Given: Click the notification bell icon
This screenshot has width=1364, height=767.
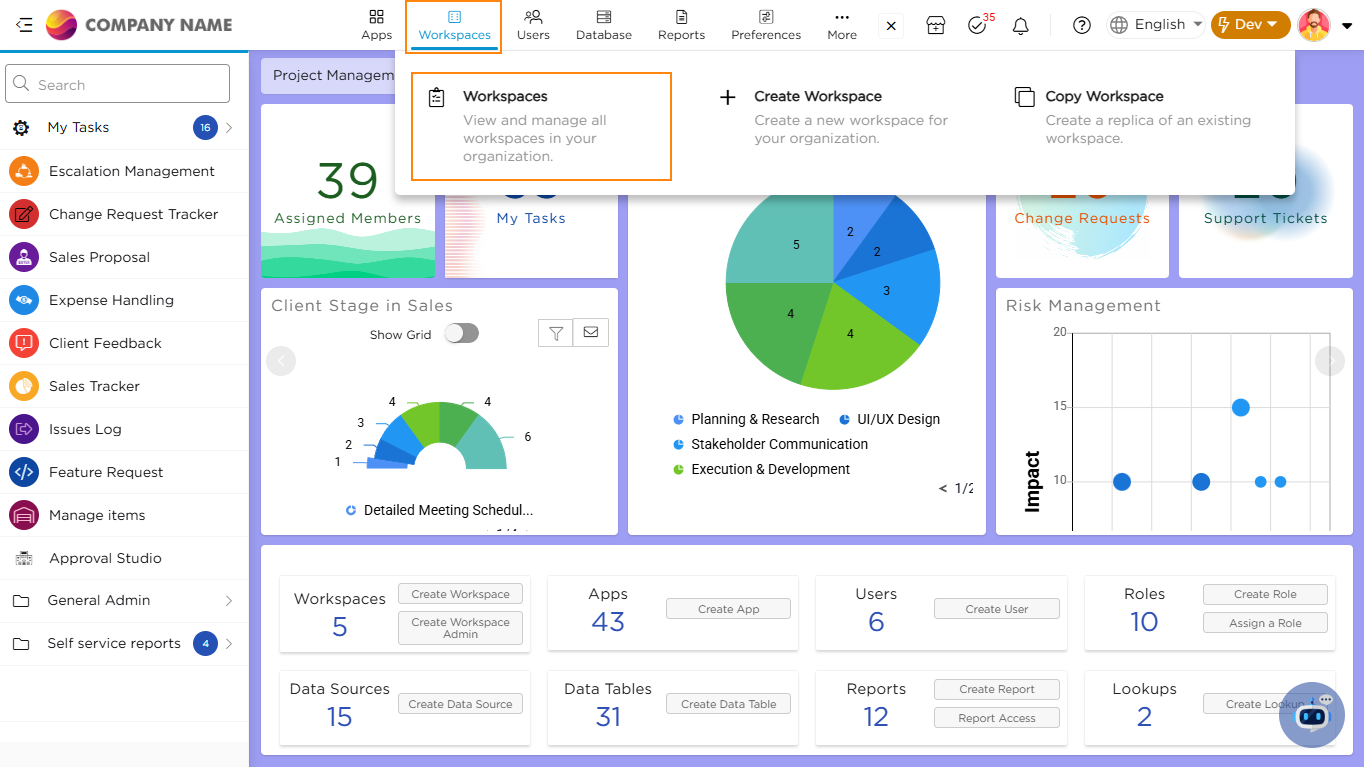Looking at the screenshot, I should (1020, 26).
